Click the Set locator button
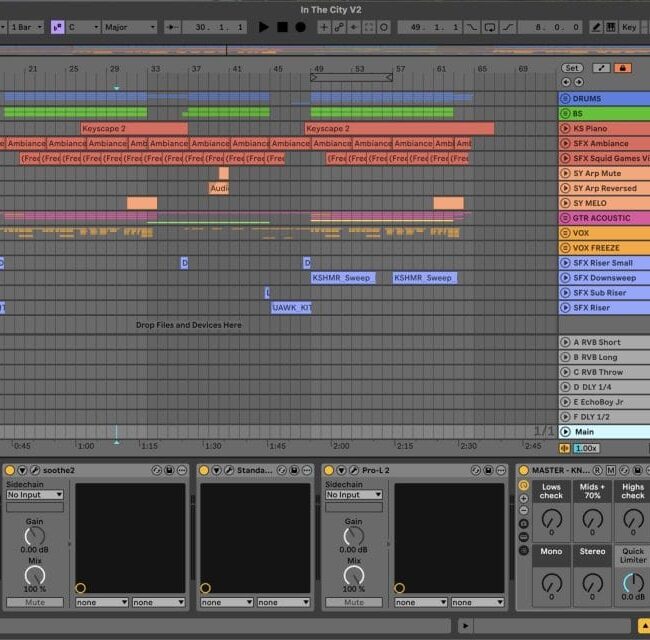Screen dimensions: 650x640 tap(571, 68)
